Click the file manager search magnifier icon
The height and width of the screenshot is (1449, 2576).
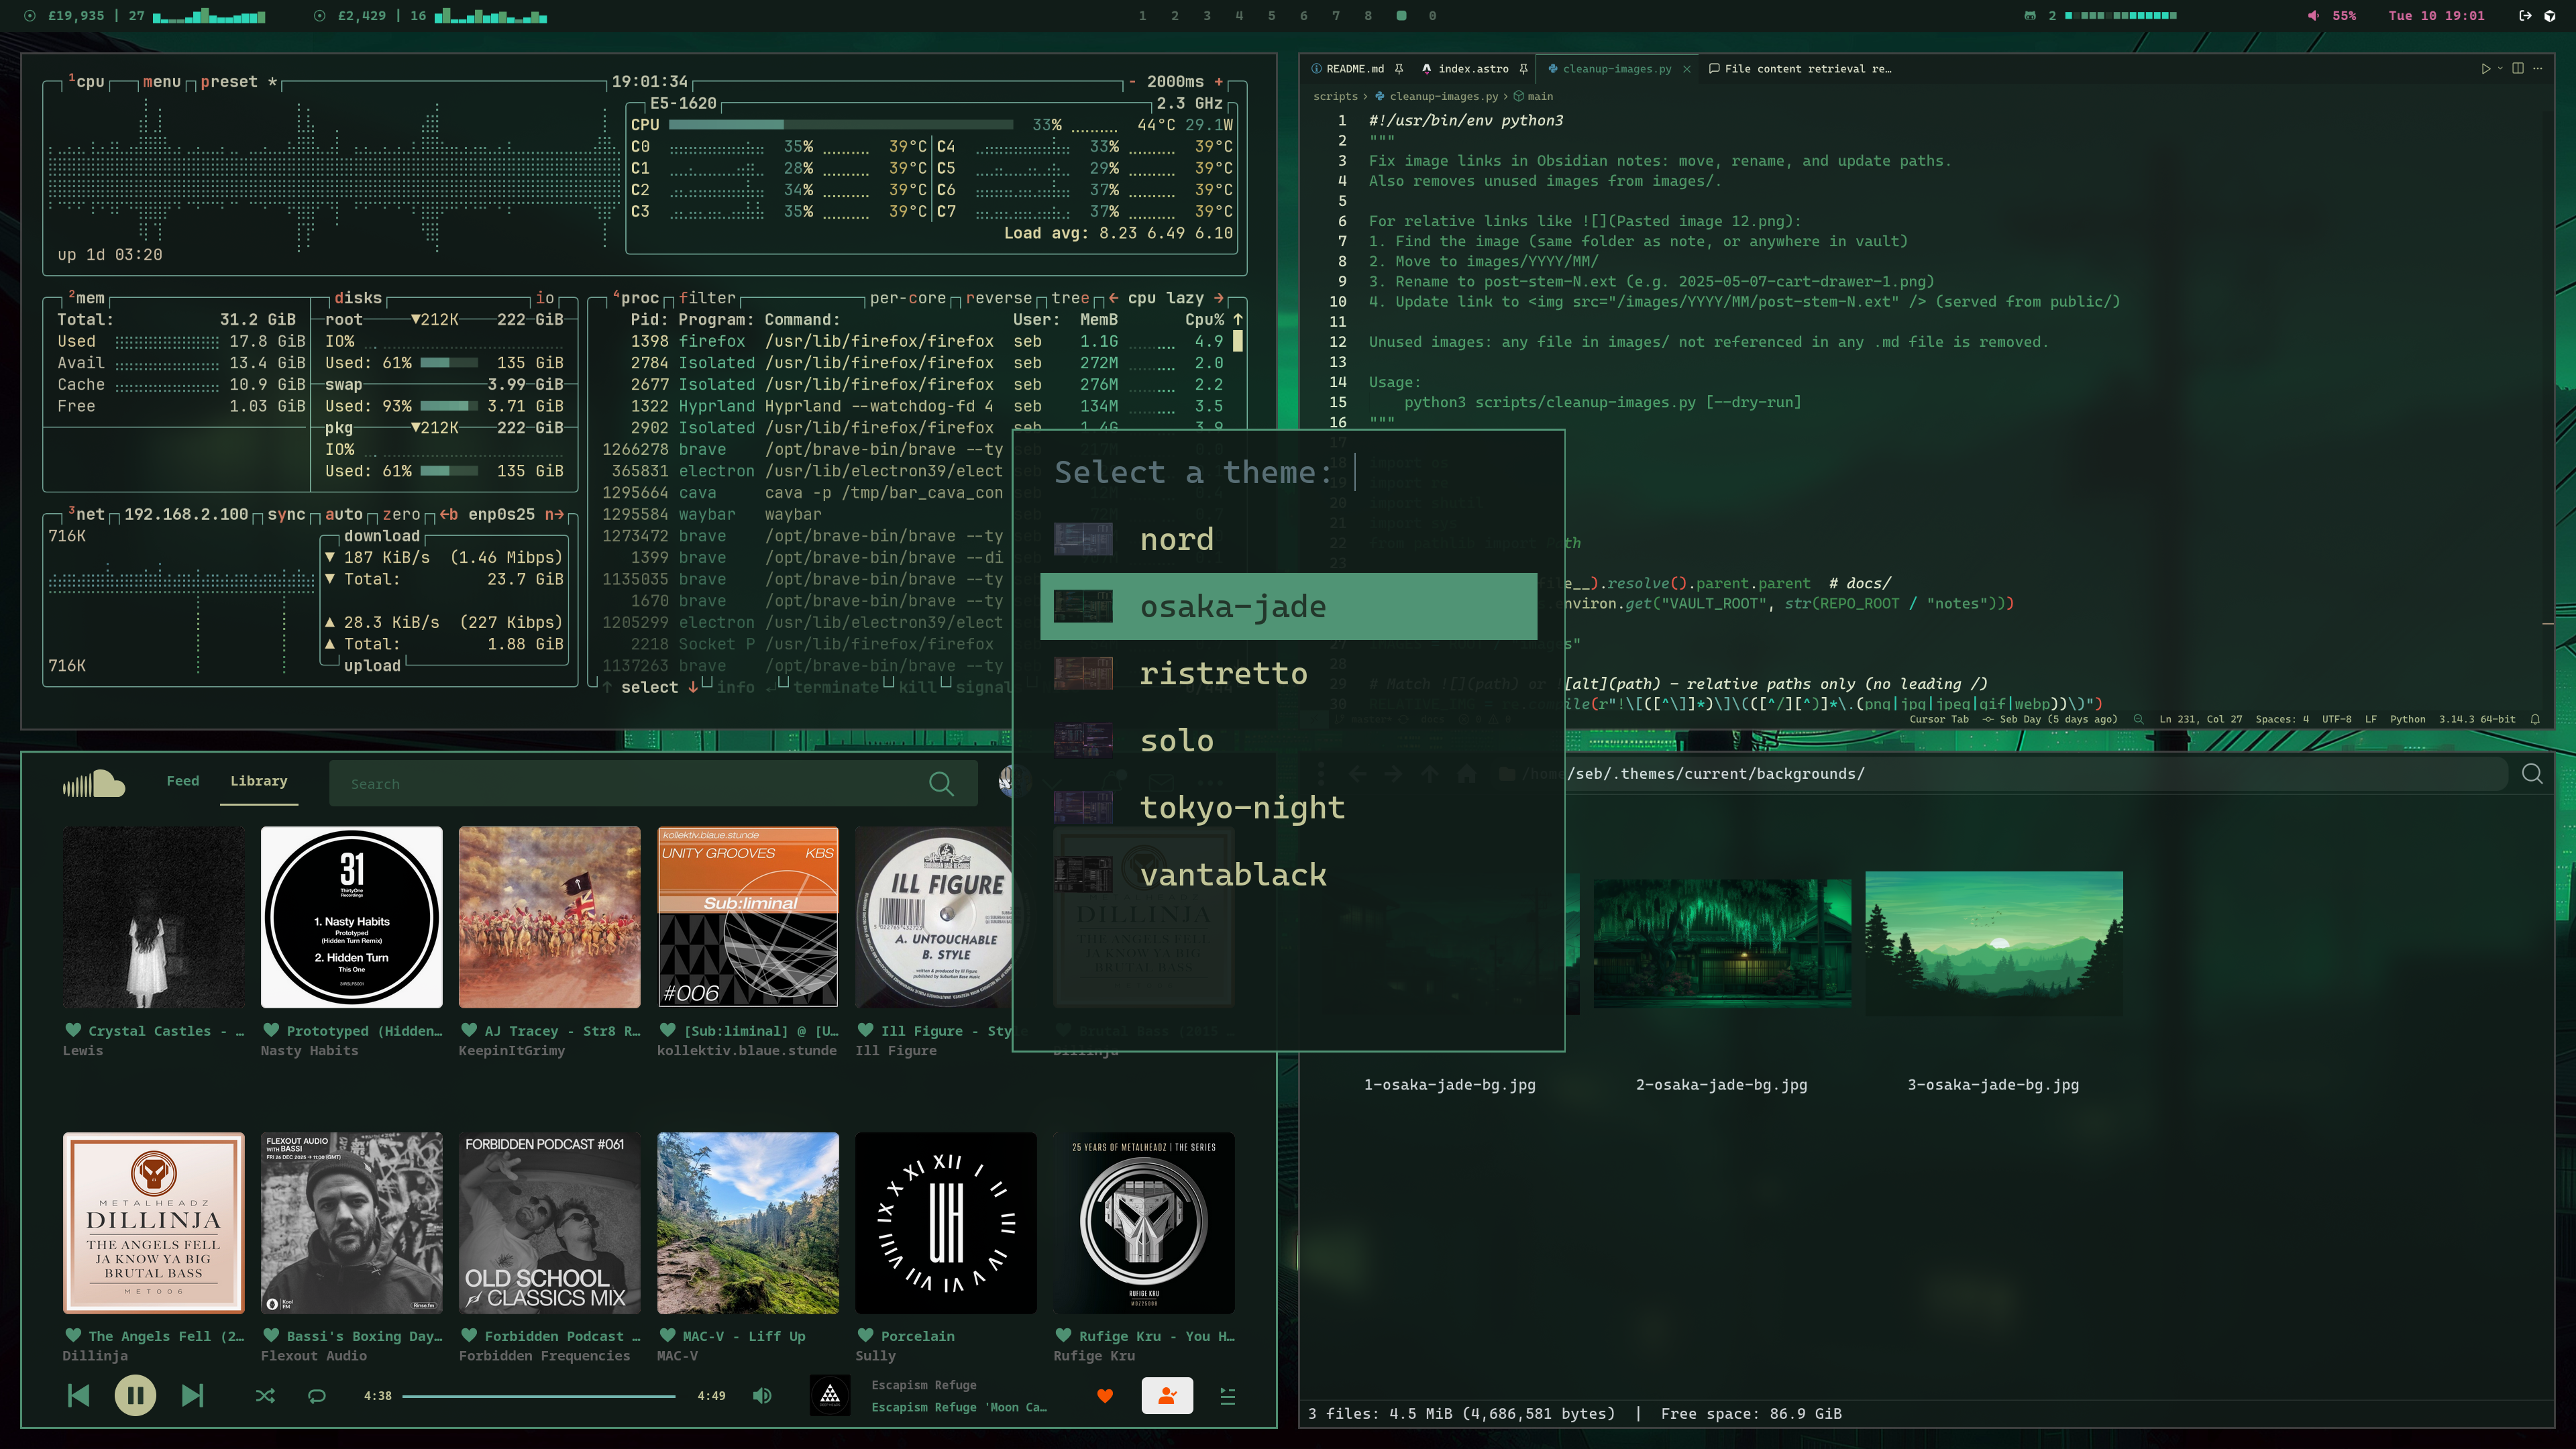coord(2532,773)
